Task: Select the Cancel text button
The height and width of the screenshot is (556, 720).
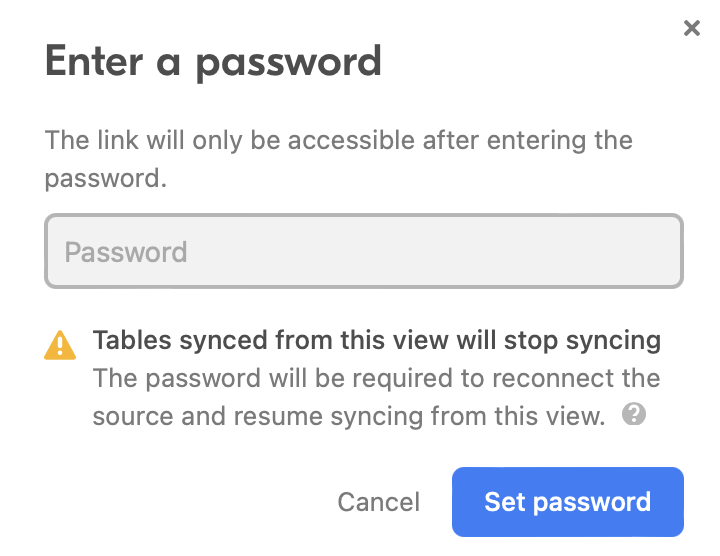Action: pyautogui.click(x=378, y=502)
